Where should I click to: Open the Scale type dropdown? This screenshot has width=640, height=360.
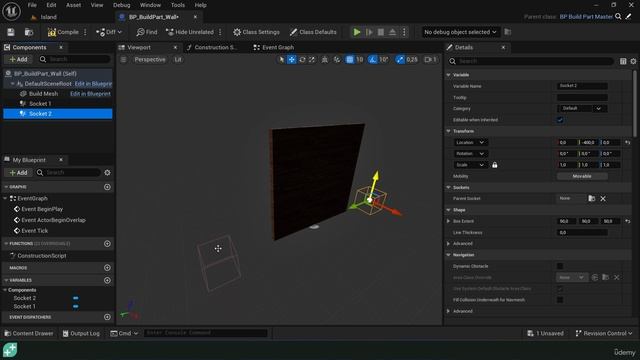click(470, 165)
